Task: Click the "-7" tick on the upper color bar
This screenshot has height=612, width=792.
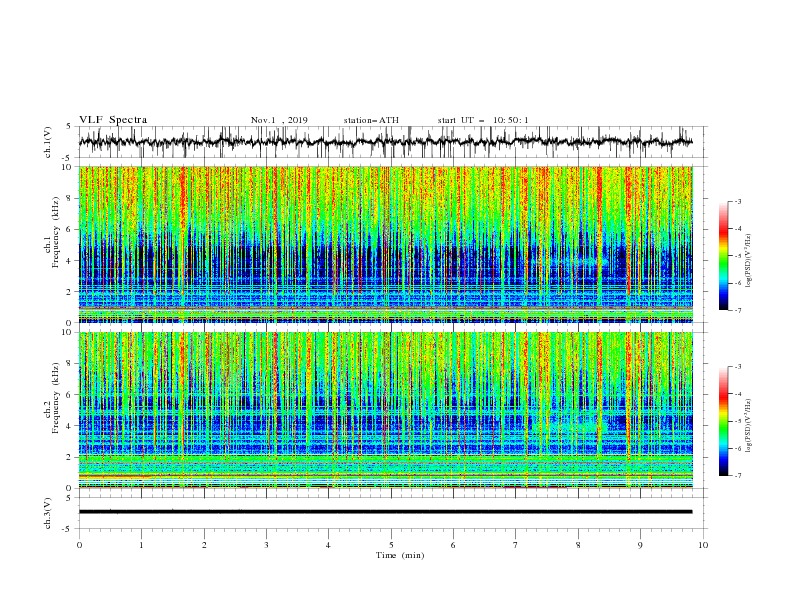Action: [x=737, y=310]
